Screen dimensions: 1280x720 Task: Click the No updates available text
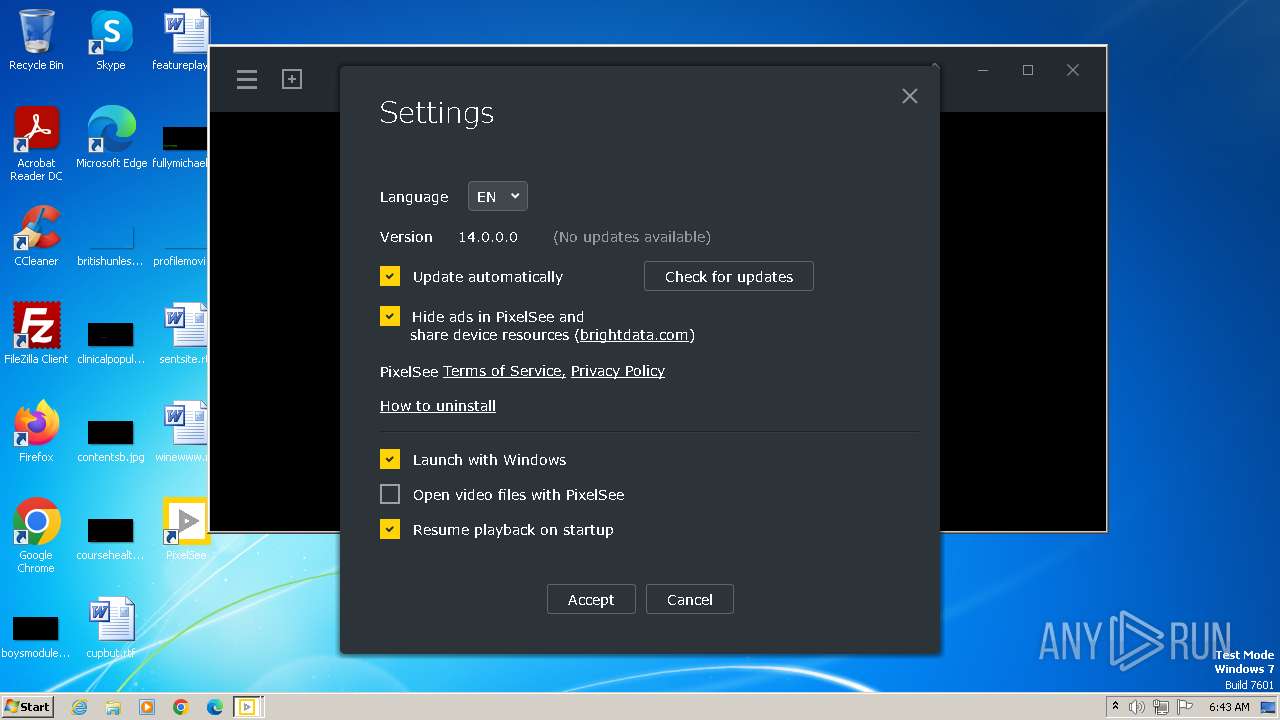(632, 237)
